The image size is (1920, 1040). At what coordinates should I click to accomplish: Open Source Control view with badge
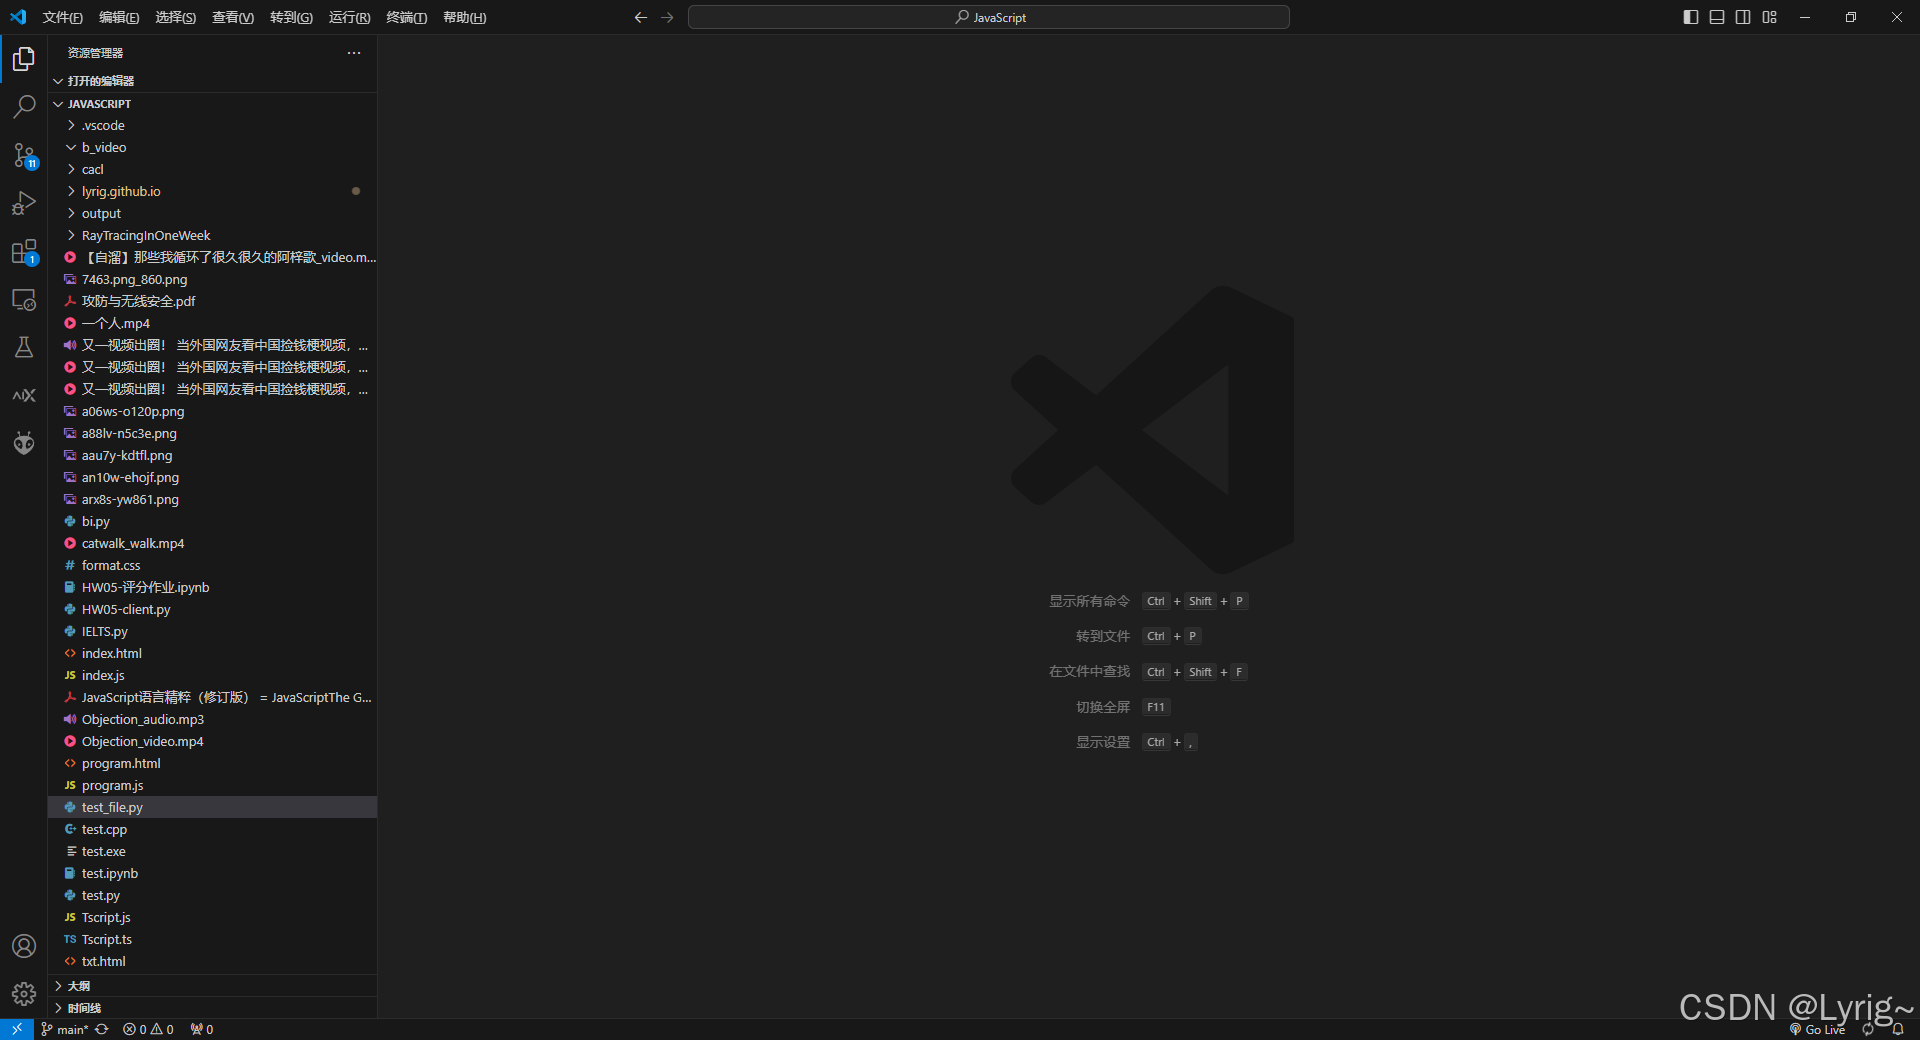pos(24,155)
